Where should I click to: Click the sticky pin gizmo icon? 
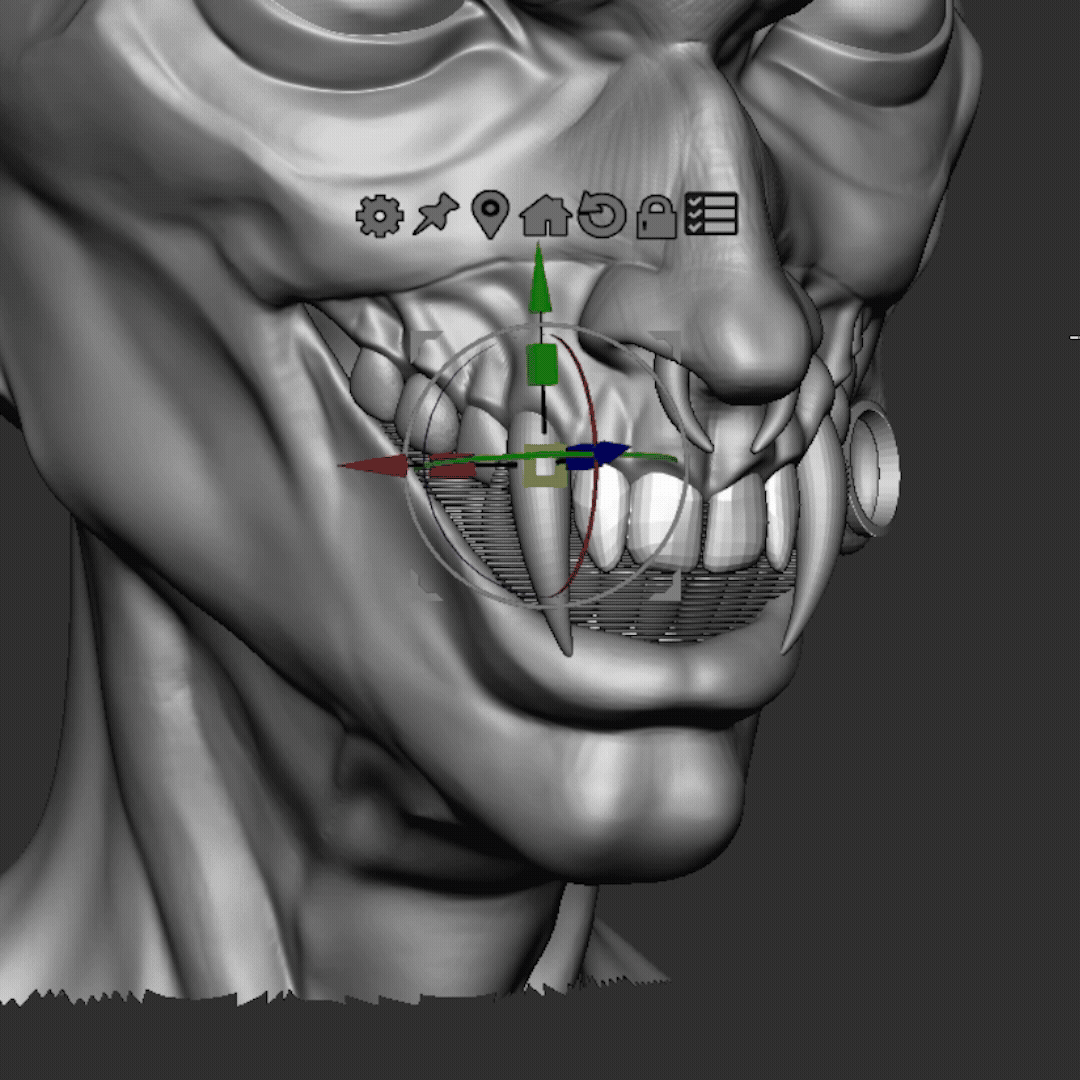pyautogui.click(x=435, y=214)
